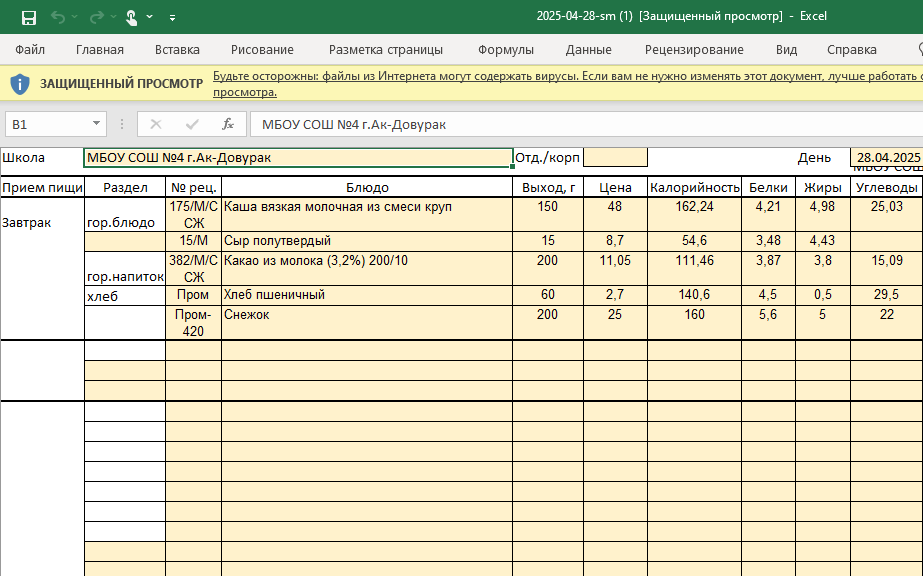Expand the Touch/Mouse mode dropdown arrow
This screenshot has height=576, width=923.
149,17
